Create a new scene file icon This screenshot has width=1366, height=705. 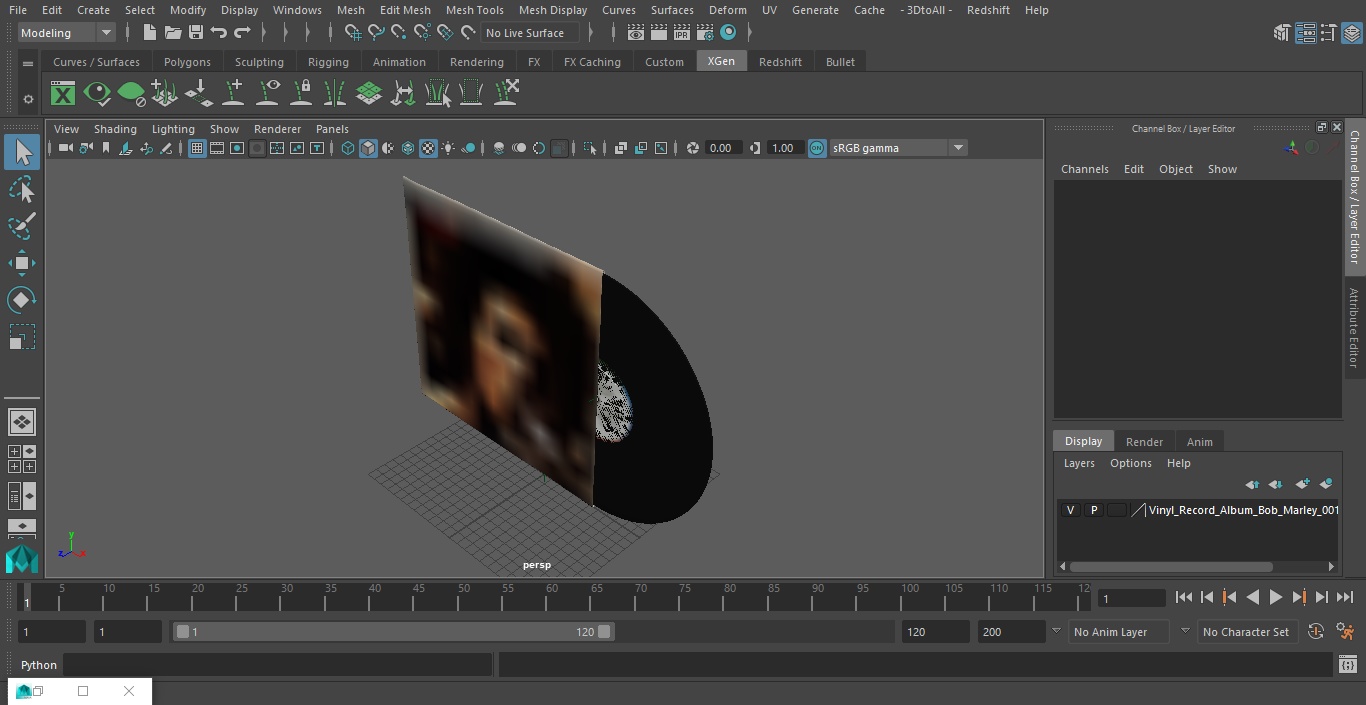pos(149,33)
